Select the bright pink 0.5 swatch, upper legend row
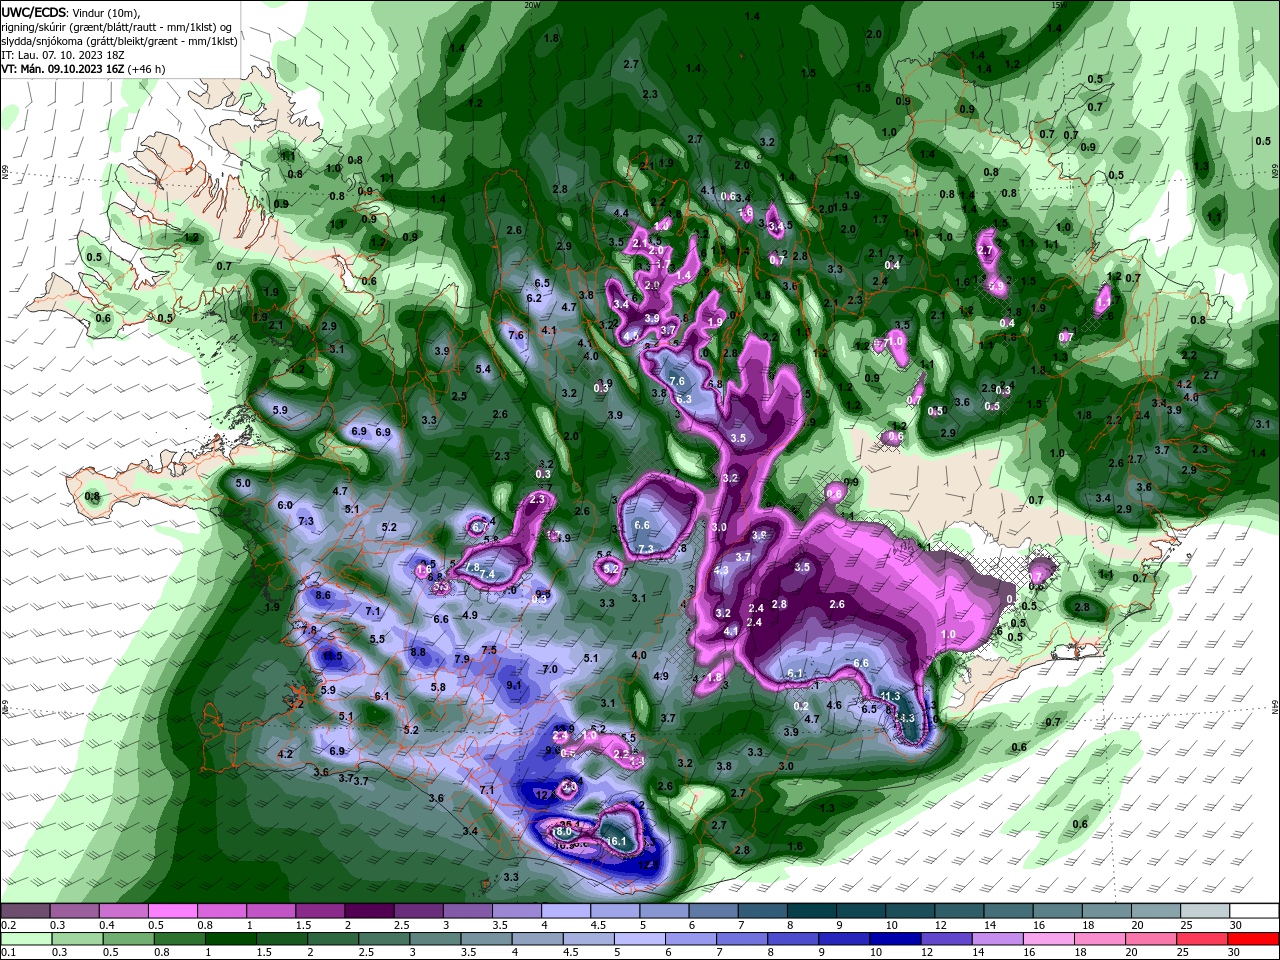This screenshot has height=960, width=1280. (172, 911)
